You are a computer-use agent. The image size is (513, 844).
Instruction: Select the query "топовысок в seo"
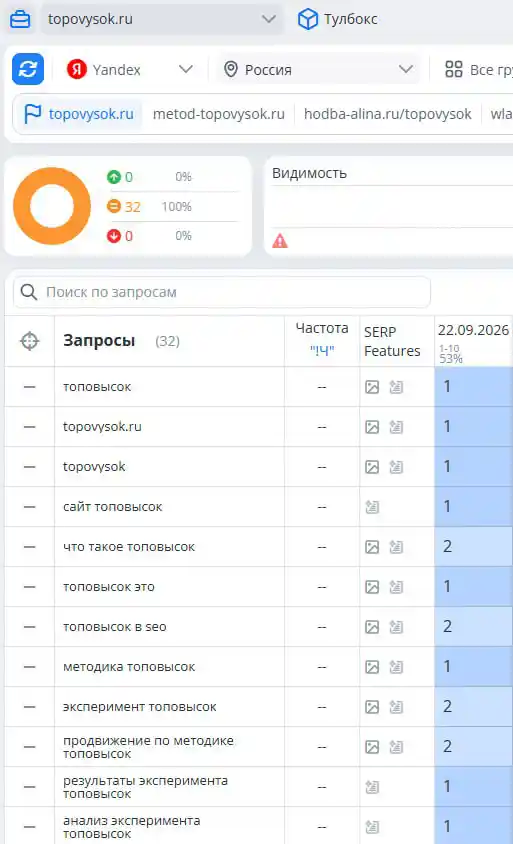pyautogui.click(x=115, y=627)
